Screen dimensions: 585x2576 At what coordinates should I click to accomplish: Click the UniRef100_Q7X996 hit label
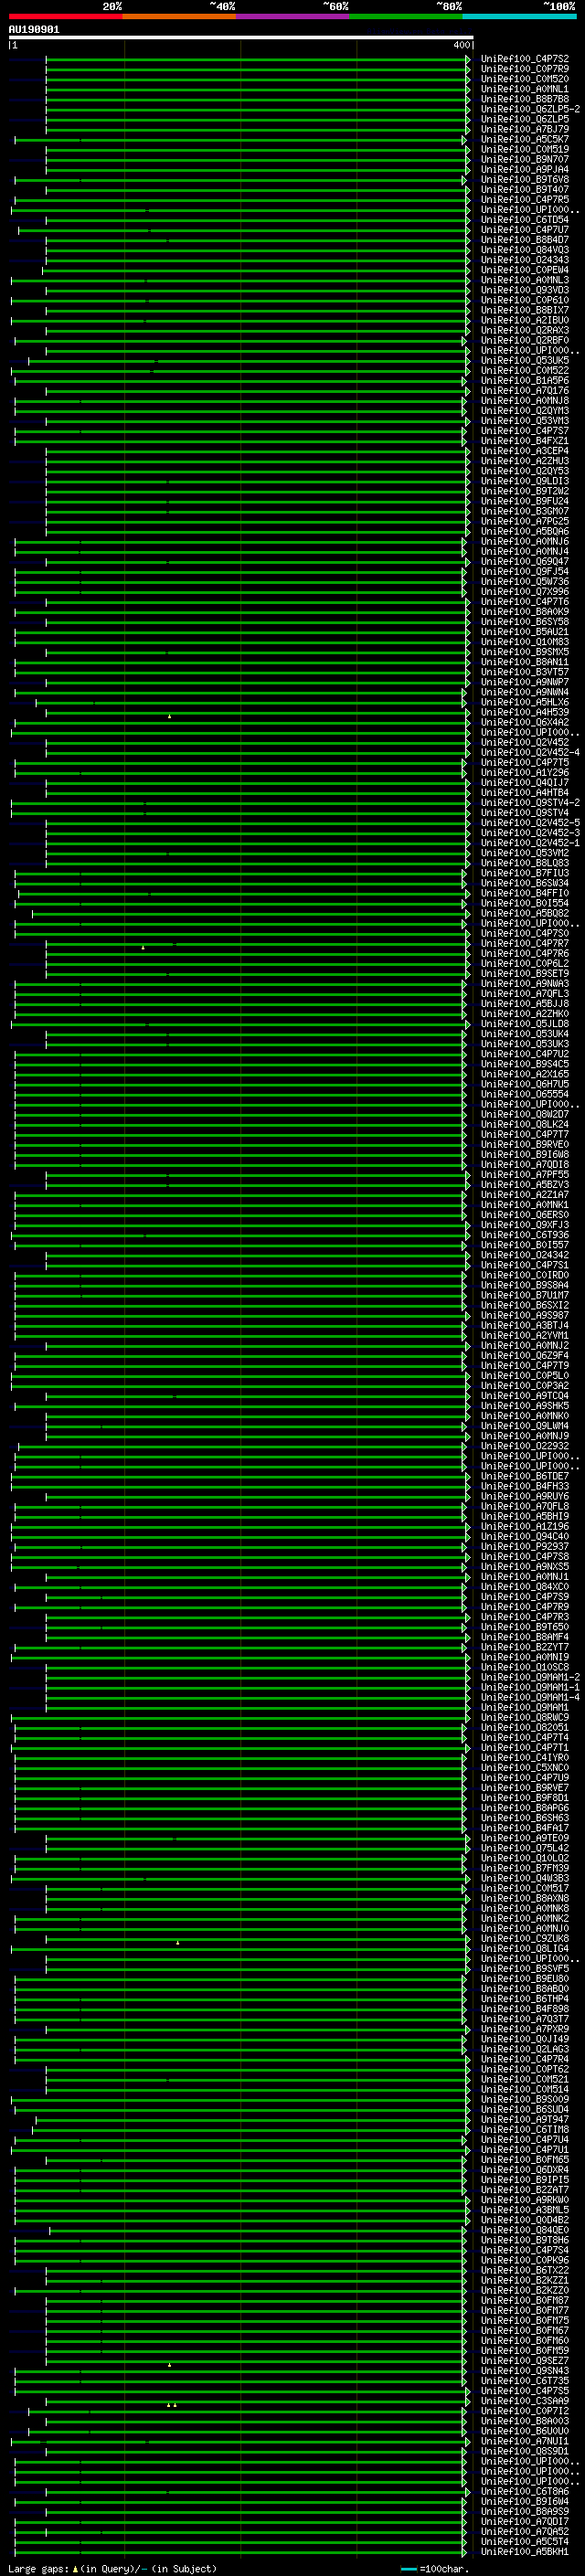(525, 592)
